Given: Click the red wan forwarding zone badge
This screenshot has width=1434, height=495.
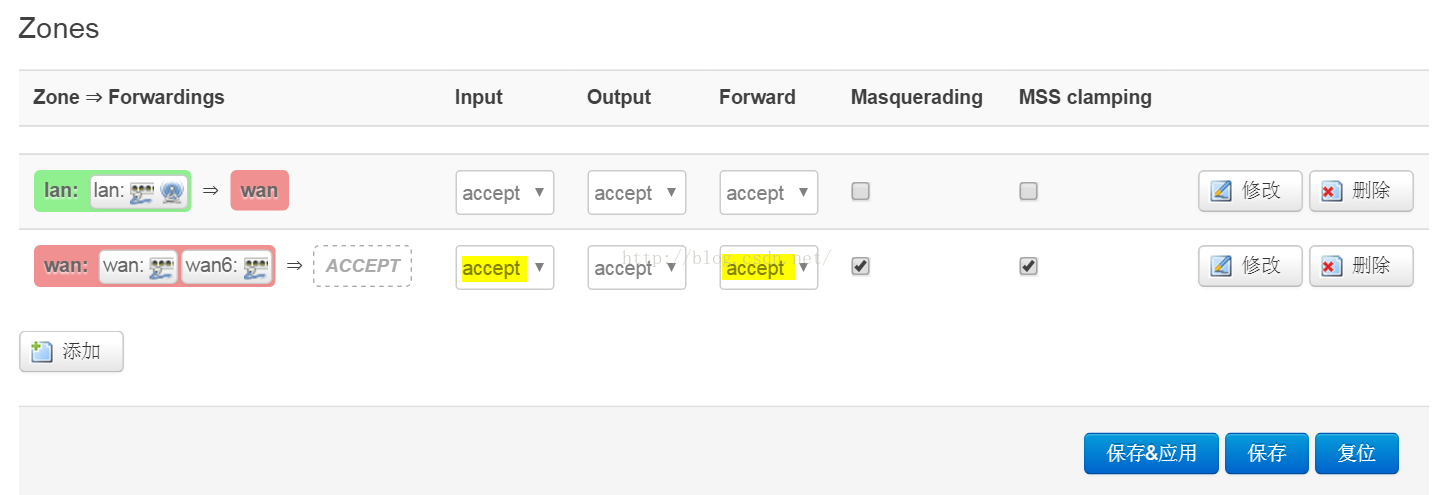Looking at the screenshot, I should 260,190.
